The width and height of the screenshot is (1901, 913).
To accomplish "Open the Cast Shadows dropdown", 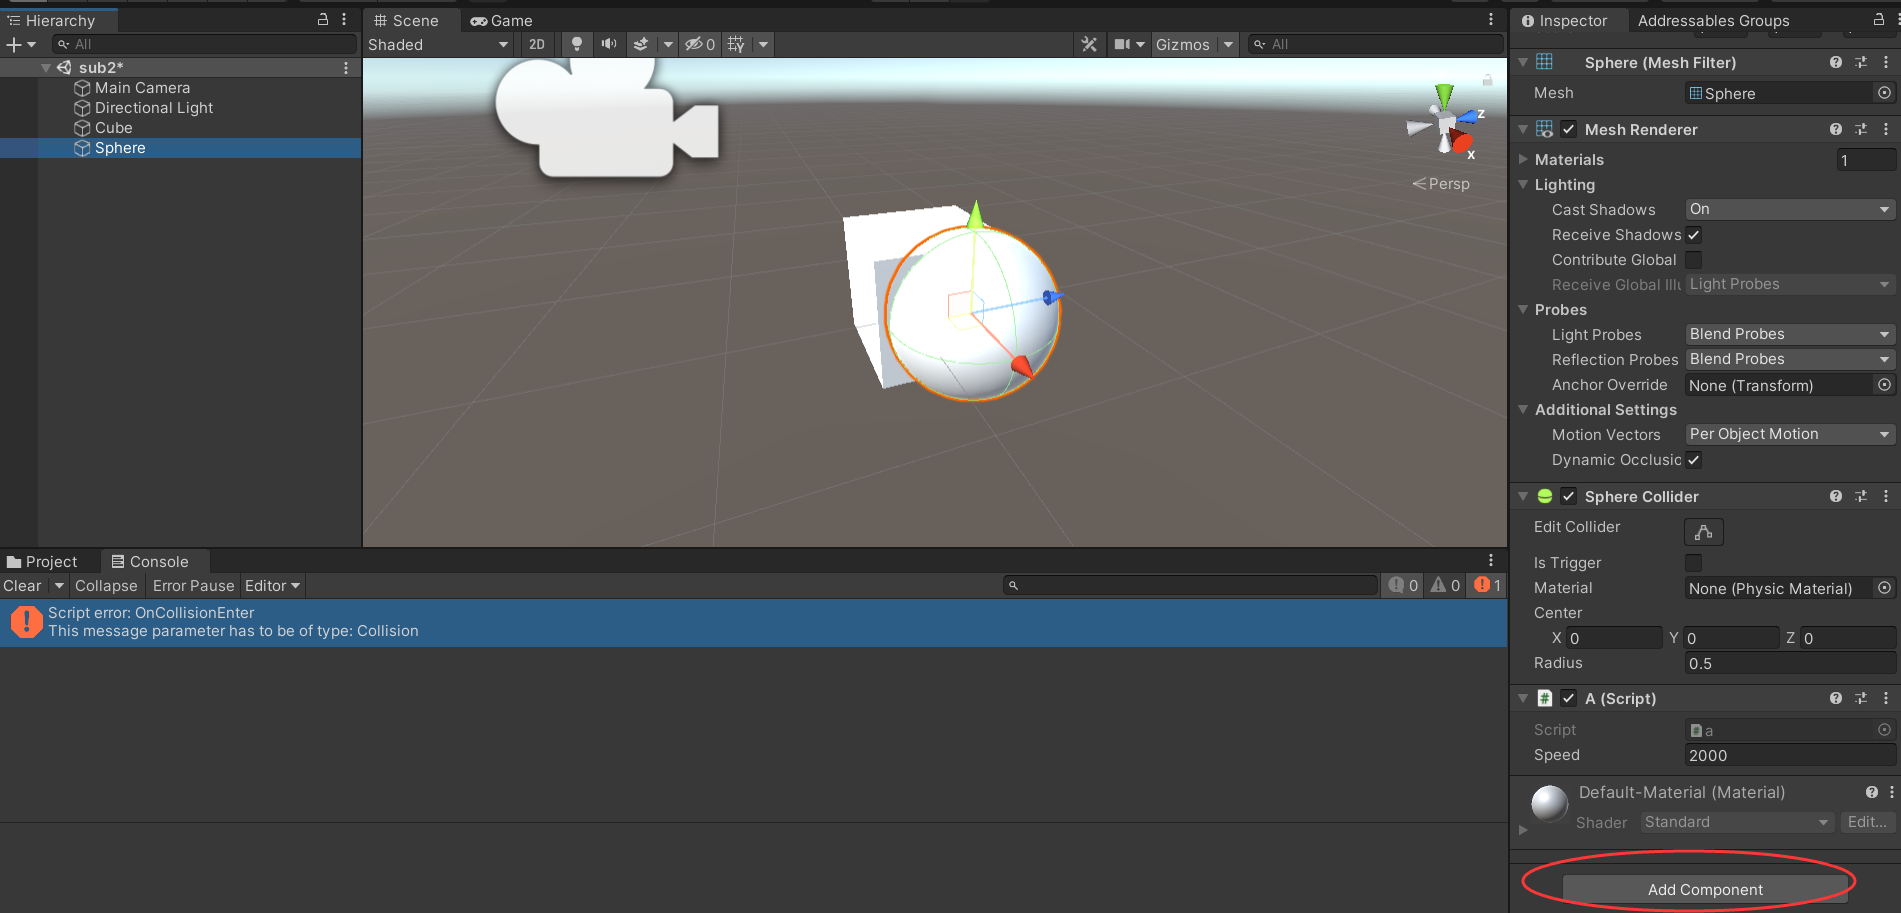I will tap(1788, 209).
